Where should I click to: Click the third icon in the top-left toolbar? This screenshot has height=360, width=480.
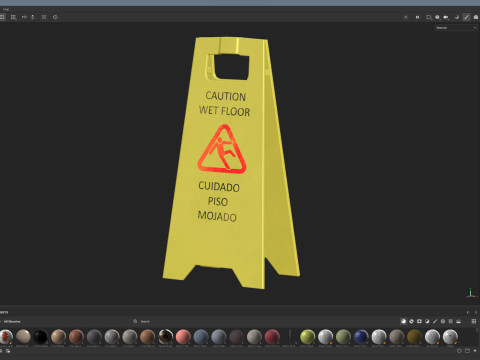click(24, 17)
